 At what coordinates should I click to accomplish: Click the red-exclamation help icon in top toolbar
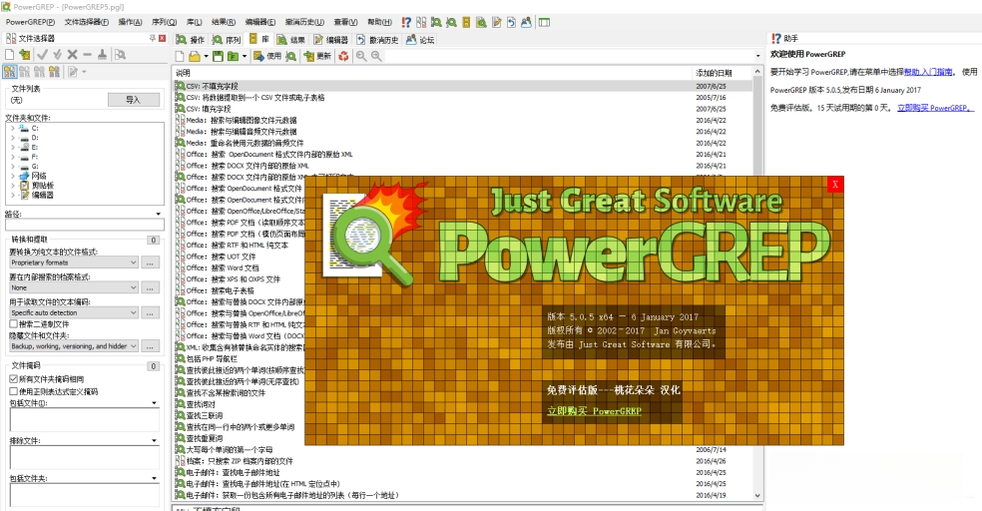pos(406,23)
